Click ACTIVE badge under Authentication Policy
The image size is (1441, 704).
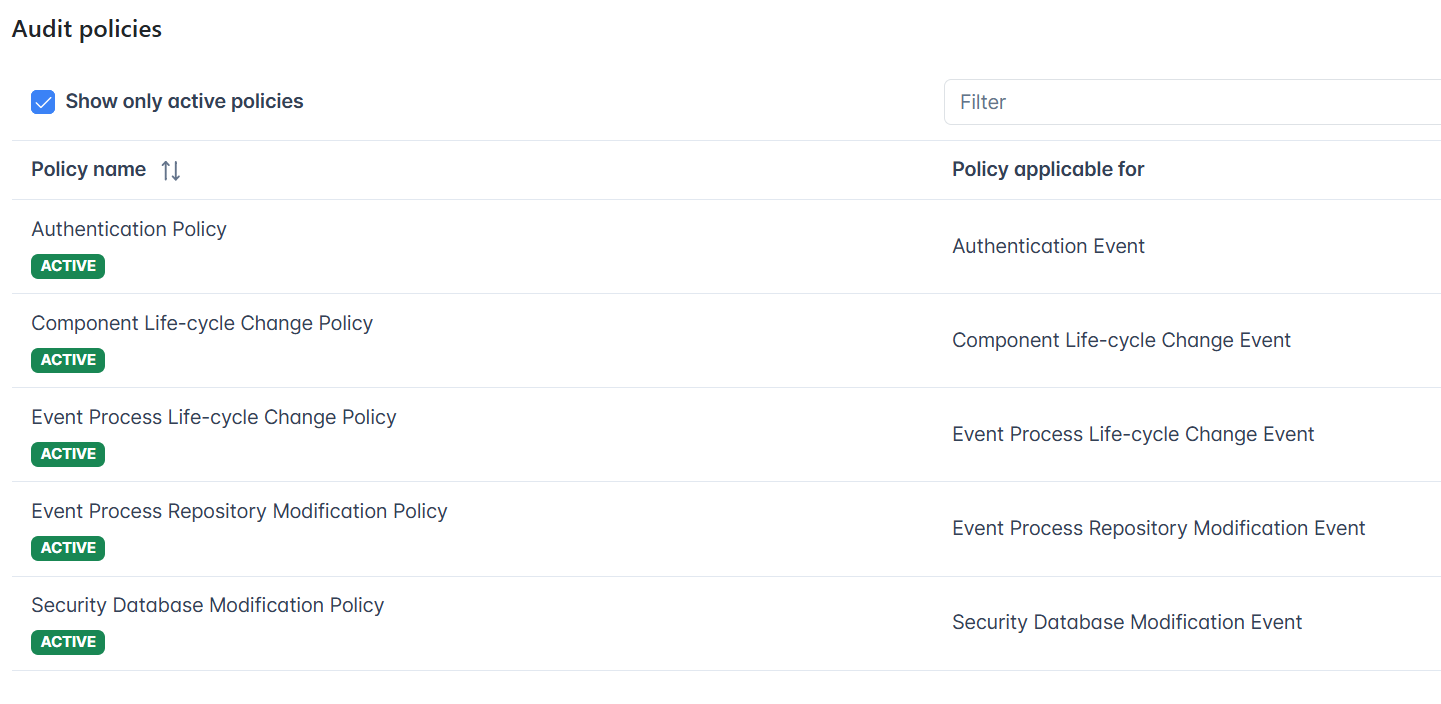[x=68, y=266]
